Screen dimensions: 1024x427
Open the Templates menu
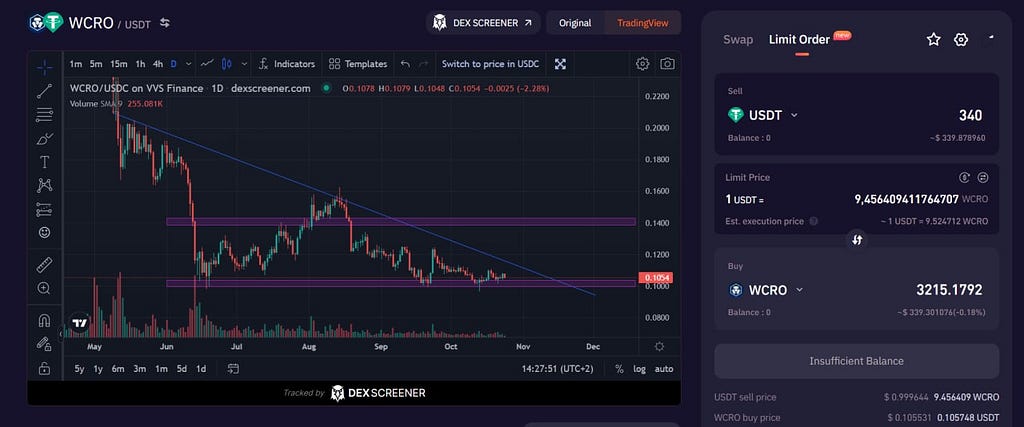point(358,64)
